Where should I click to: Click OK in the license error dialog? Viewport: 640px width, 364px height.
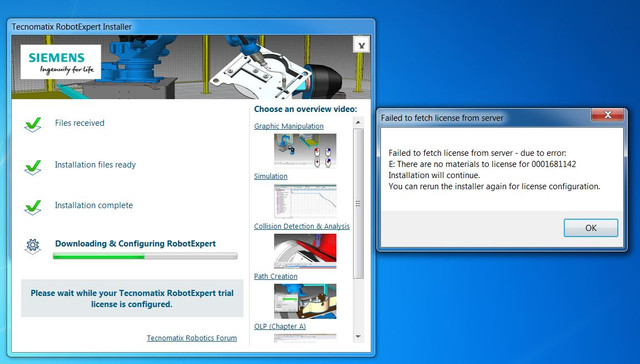tap(591, 228)
